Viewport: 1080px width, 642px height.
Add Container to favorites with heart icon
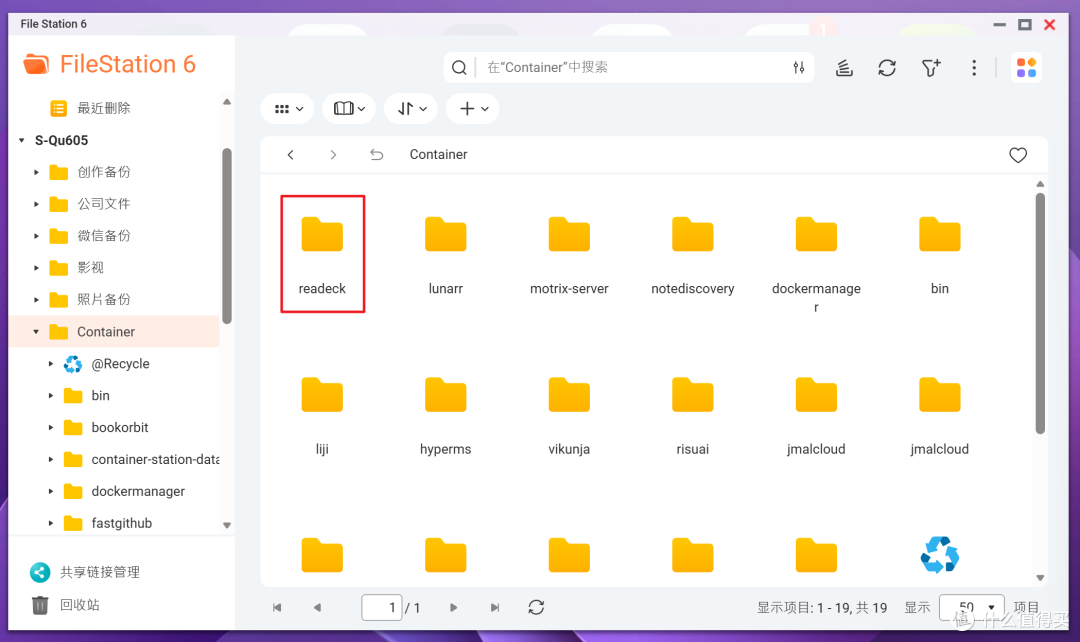pos(1018,155)
